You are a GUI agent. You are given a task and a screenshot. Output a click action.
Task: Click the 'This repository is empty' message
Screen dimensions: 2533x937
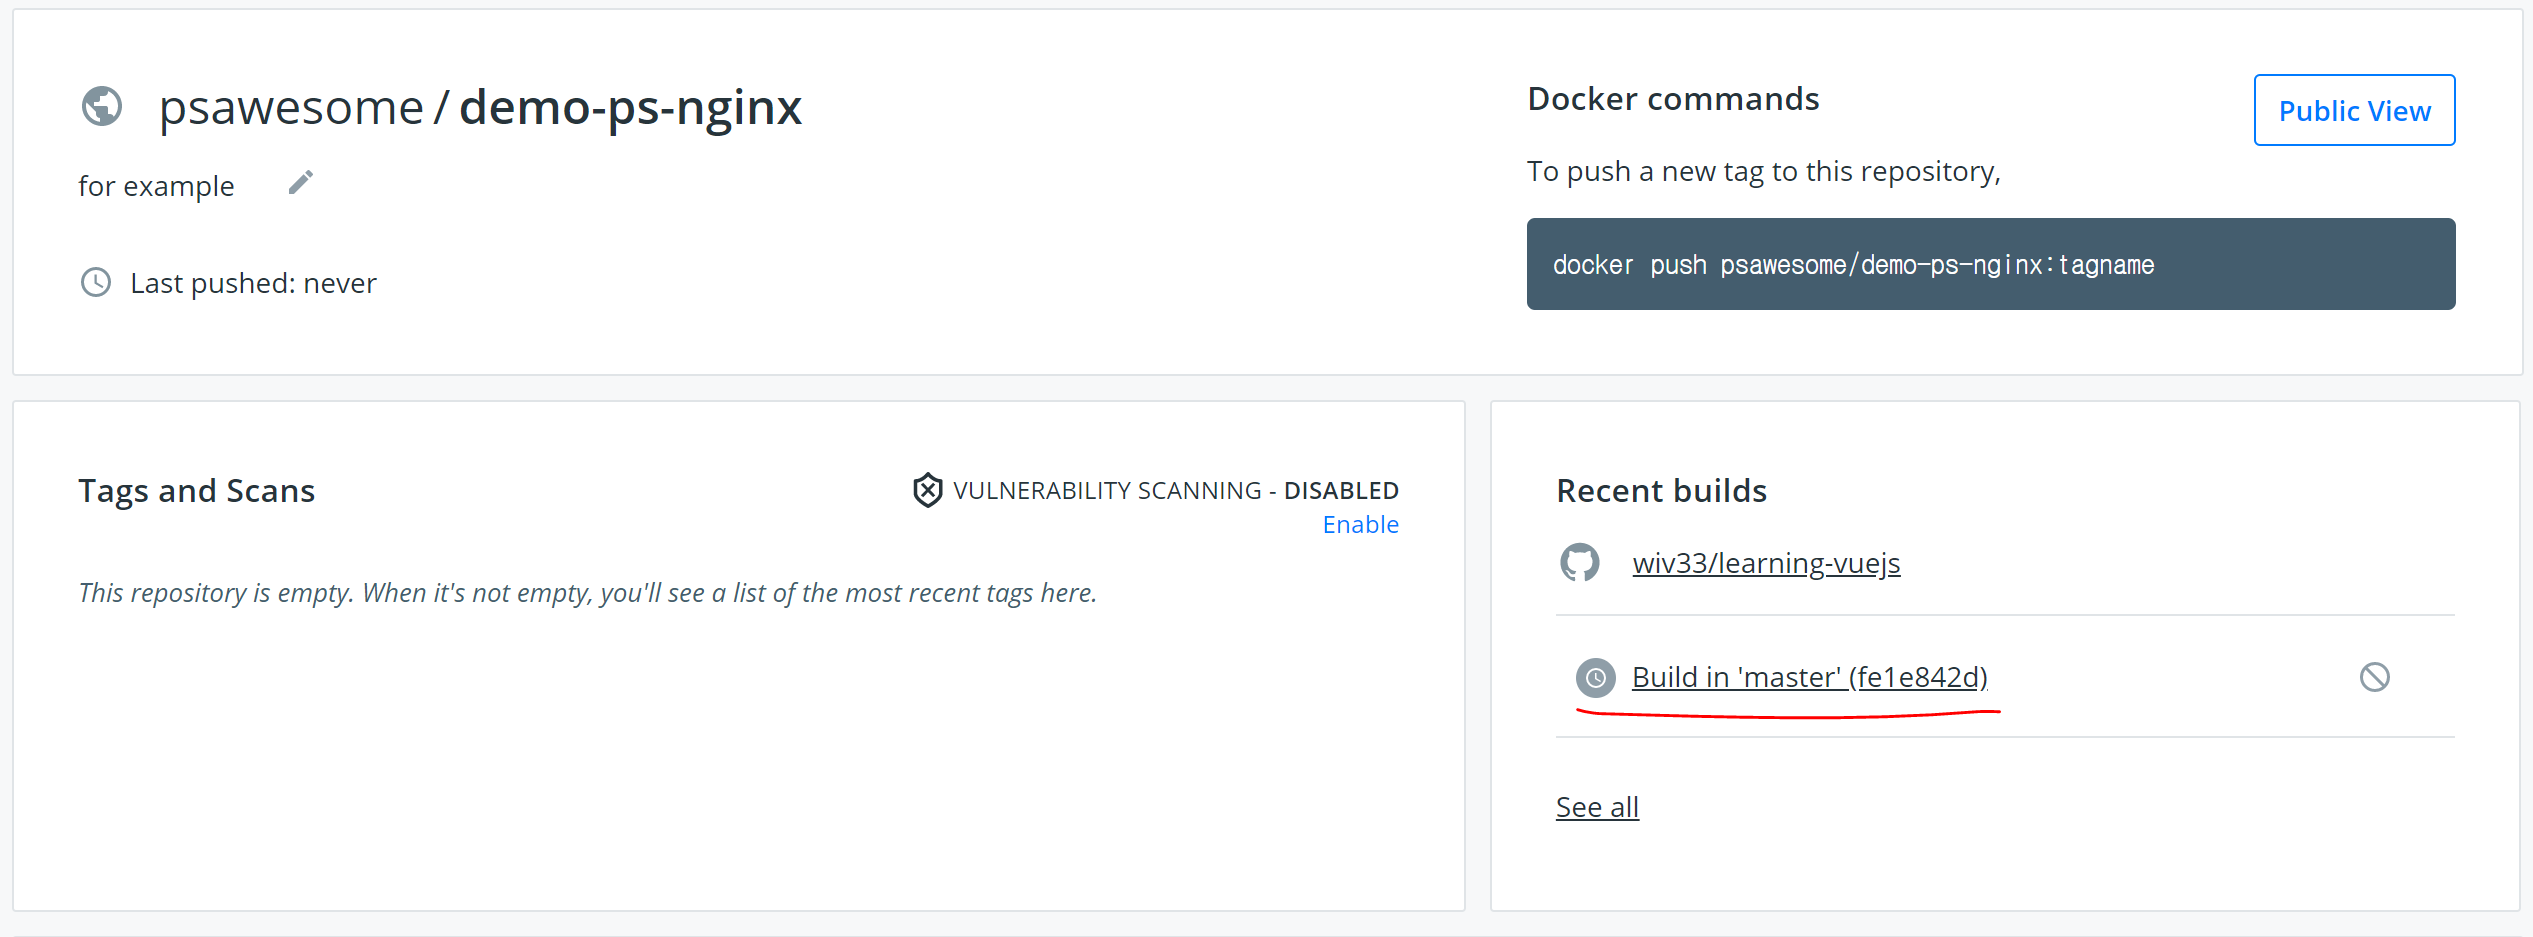[587, 593]
